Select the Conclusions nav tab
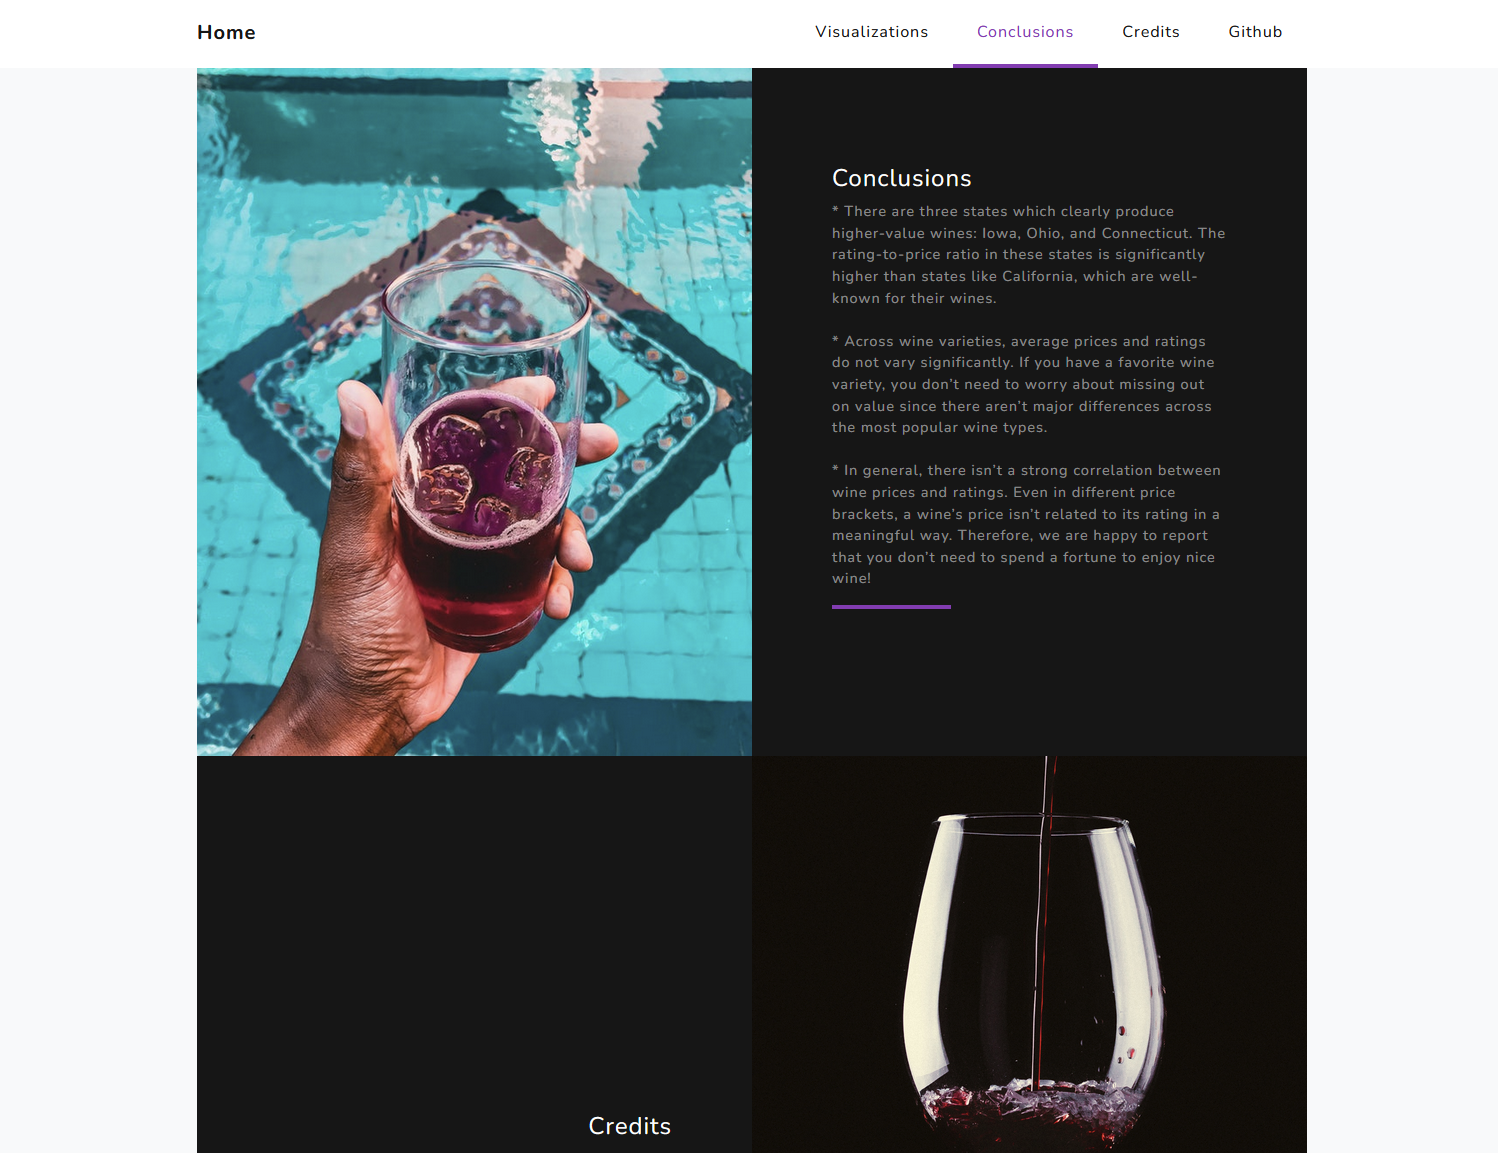 pyautogui.click(x=1025, y=32)
